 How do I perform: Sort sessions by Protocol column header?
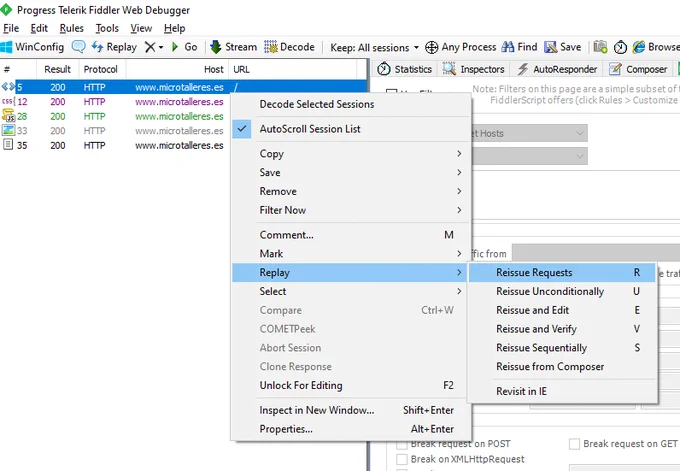click(x=102, y=69)
